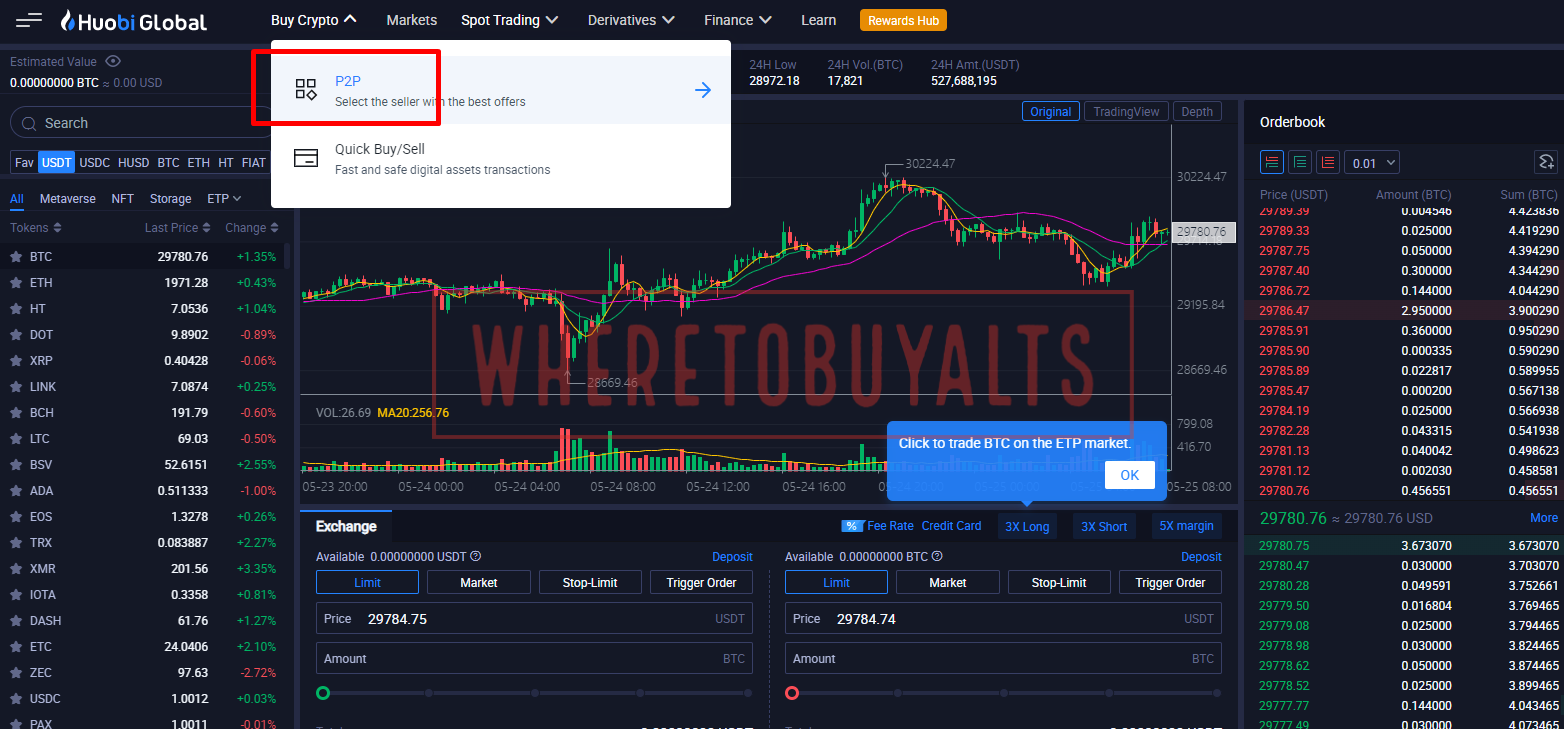The width and height of the screenshot is (1564, 729).
Task: Click the 3X Long button
Action: (1027, 526)
